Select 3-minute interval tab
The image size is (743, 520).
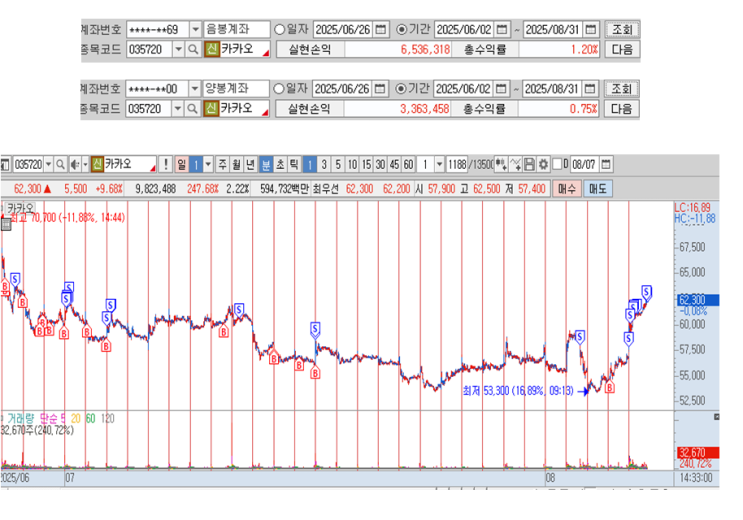[x=324, y=164]
